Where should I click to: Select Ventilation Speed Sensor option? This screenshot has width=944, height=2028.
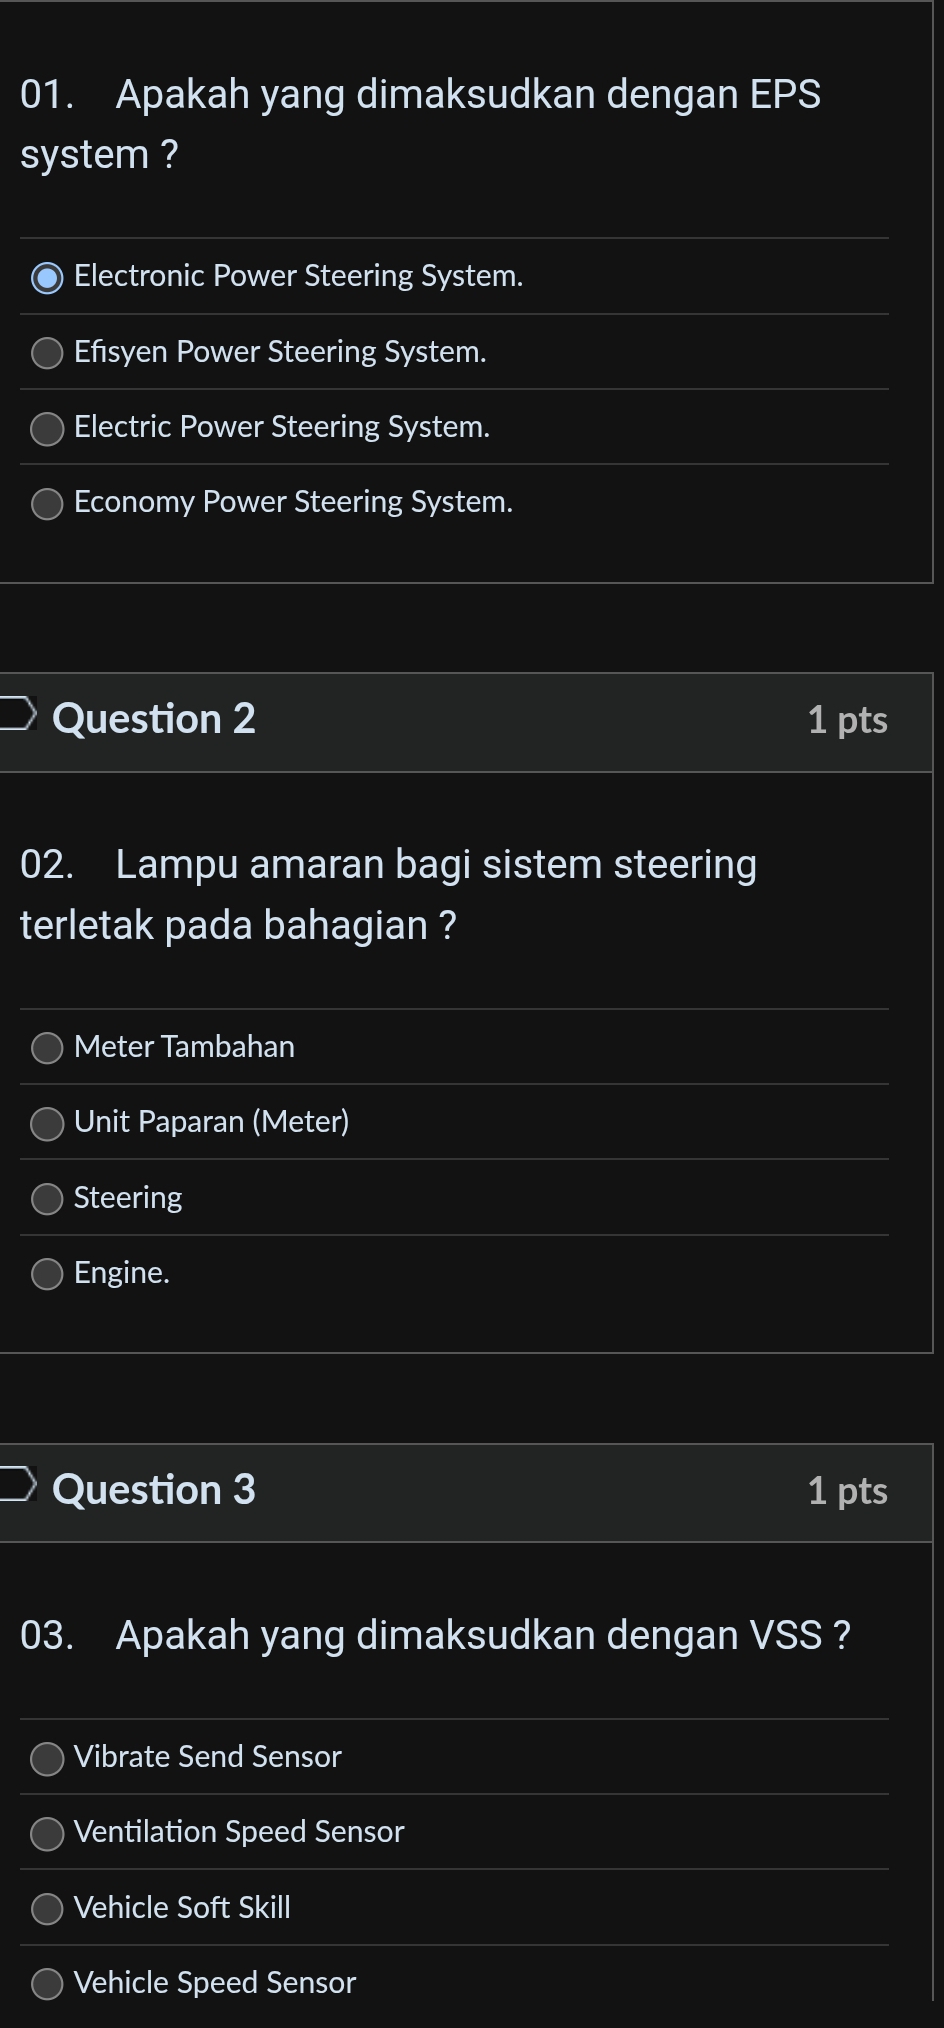[x=47, y=1833]
